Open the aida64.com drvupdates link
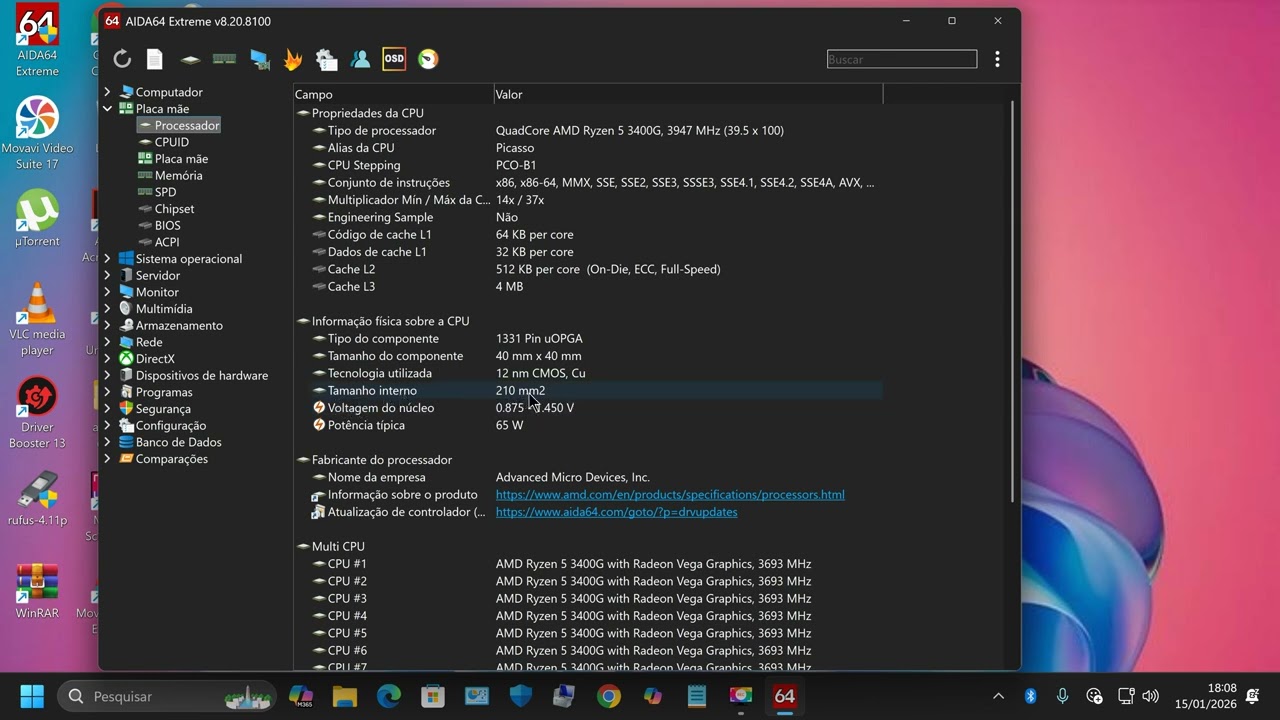The width and height of the screenshot is (1280, 720). click(616, 512)
